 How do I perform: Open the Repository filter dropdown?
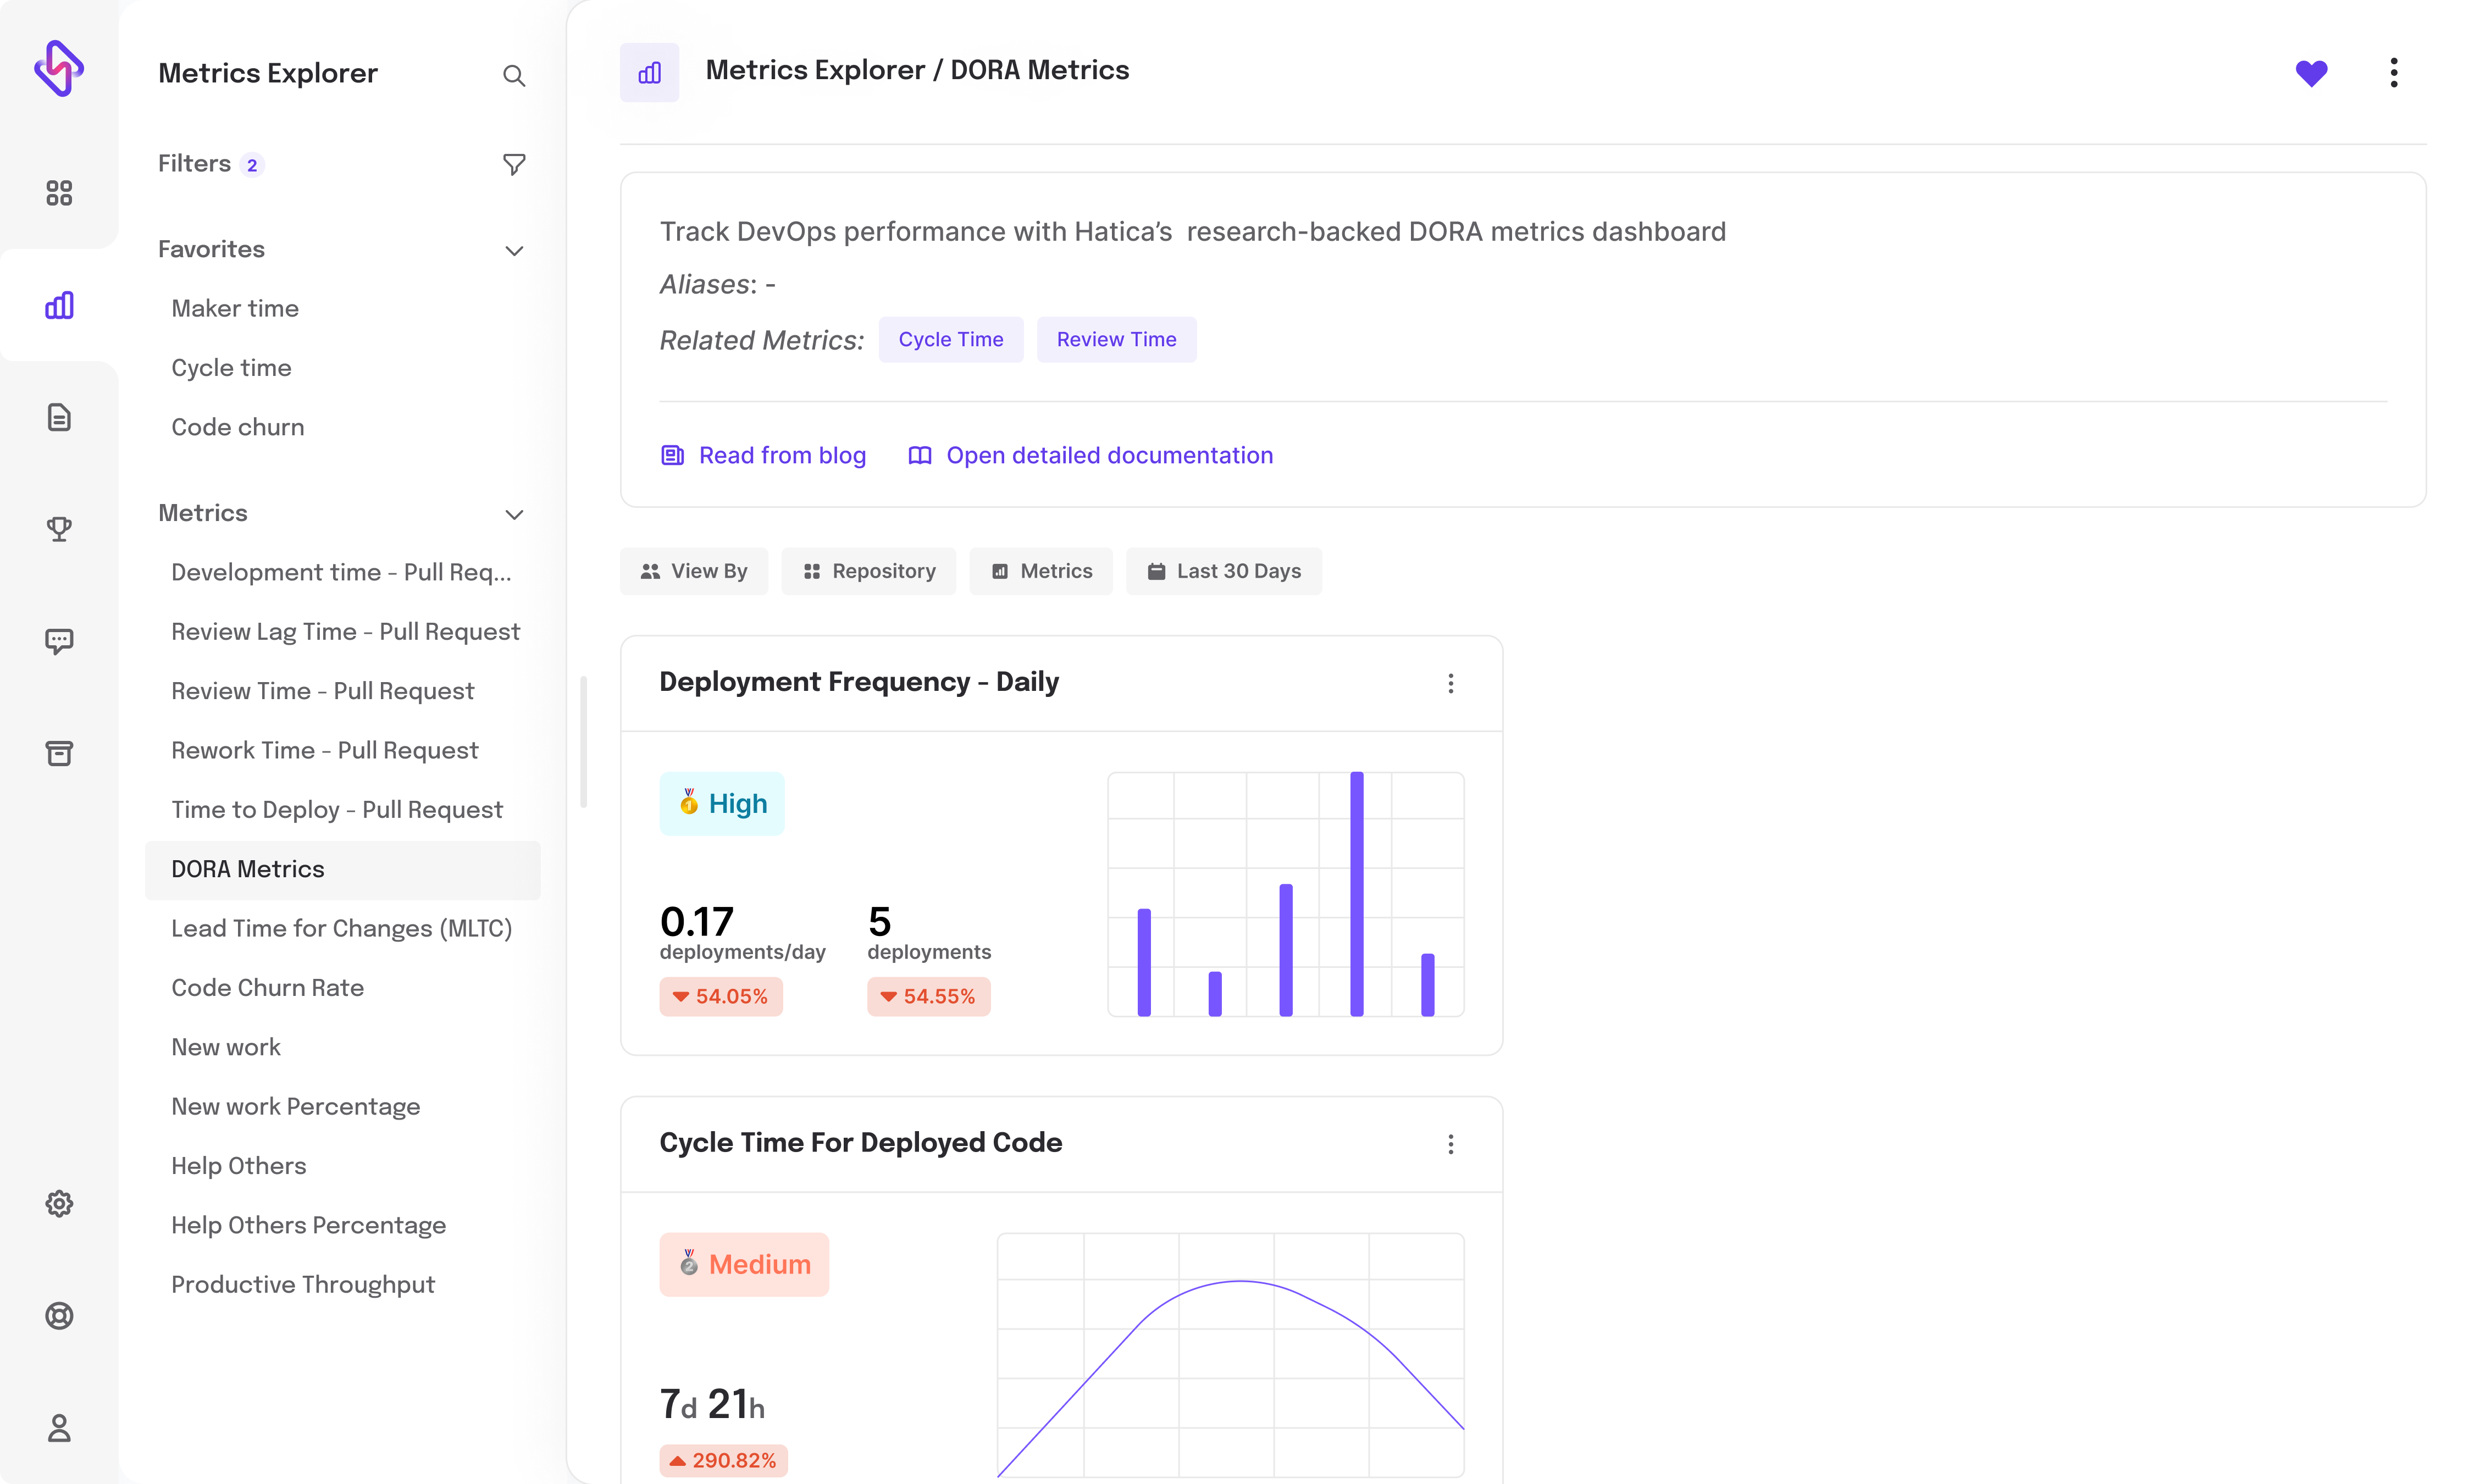click(x=868, y=571)
